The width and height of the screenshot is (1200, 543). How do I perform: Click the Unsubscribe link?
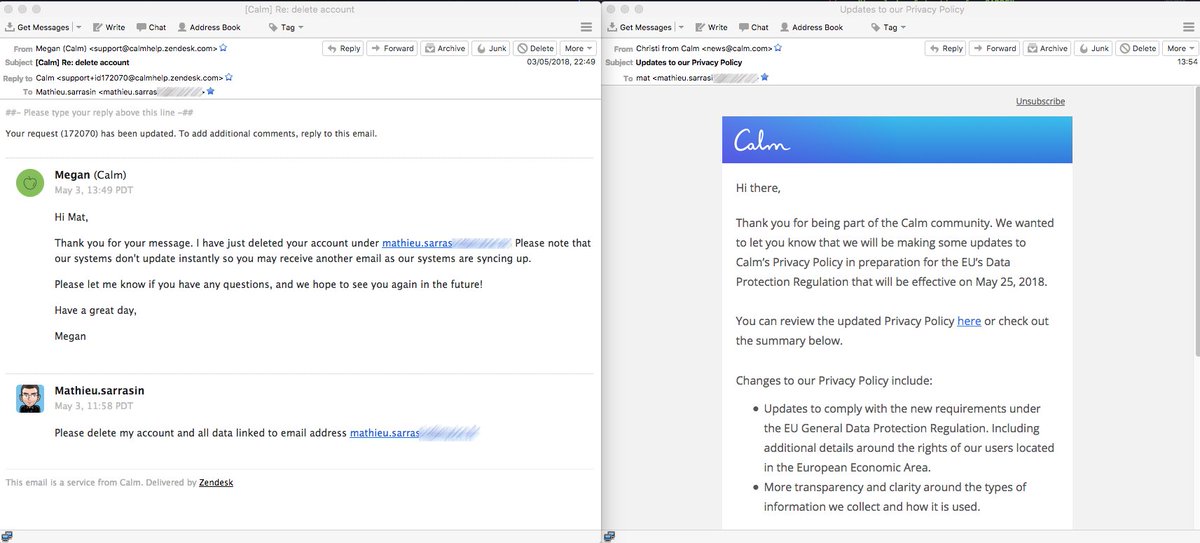coord(1040,102)
